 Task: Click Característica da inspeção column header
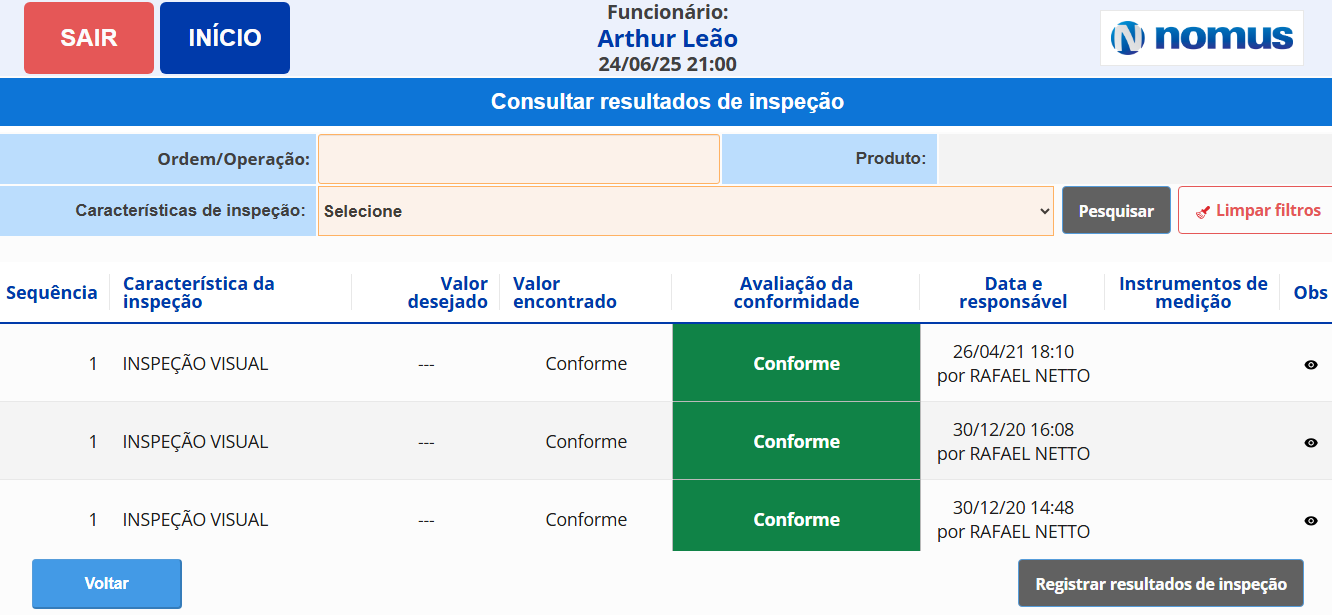click(x=198, y=293)
